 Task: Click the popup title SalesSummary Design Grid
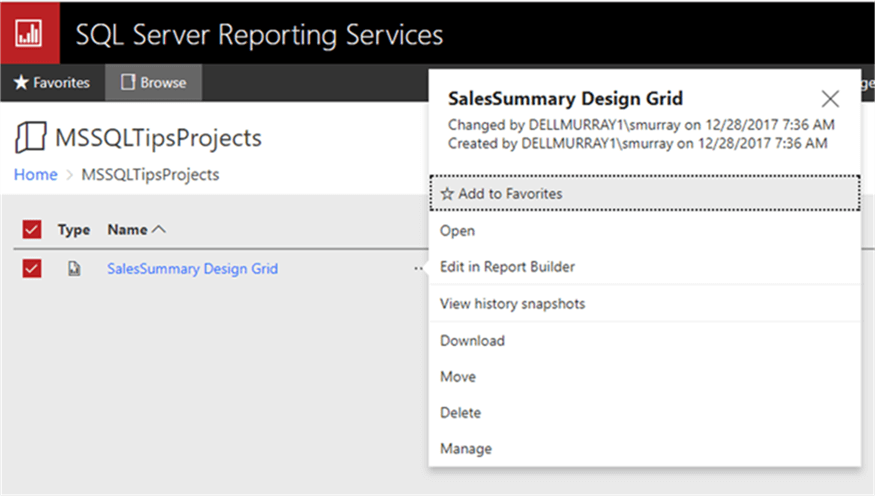565,99
